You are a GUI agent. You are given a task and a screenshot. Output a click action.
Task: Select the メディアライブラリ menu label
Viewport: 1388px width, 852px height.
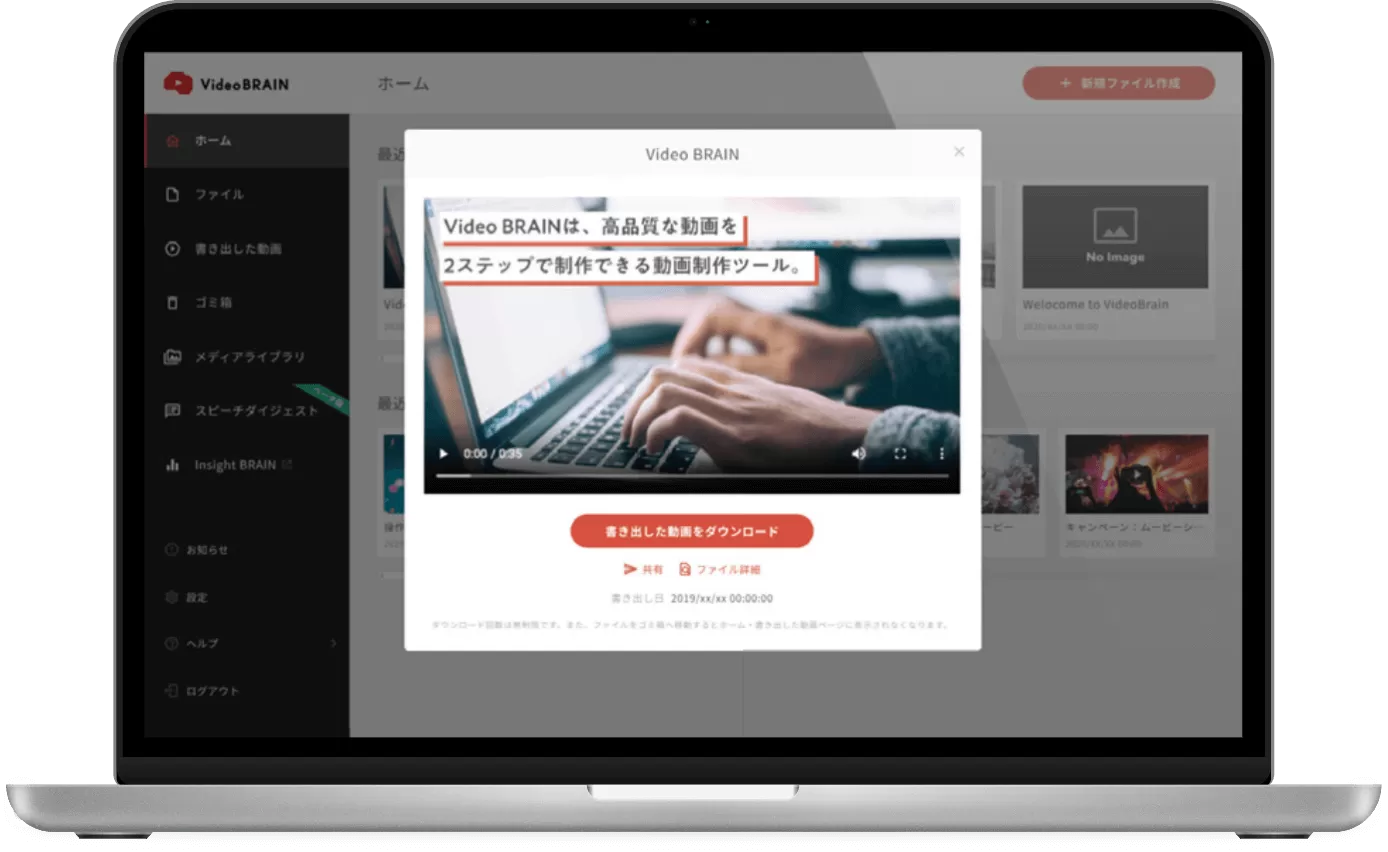click(250, 357)
